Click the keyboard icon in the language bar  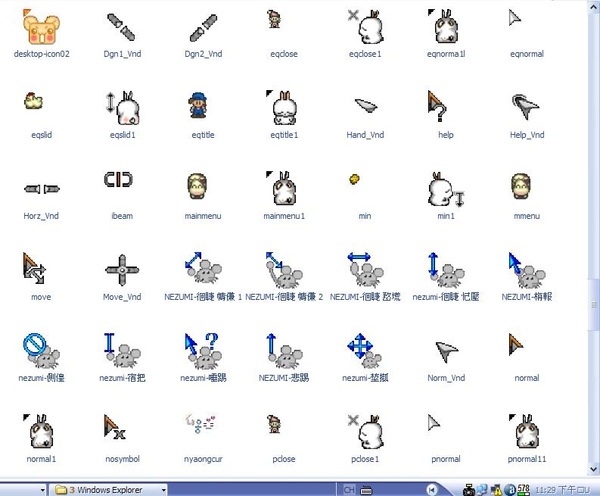pos(366,490)
